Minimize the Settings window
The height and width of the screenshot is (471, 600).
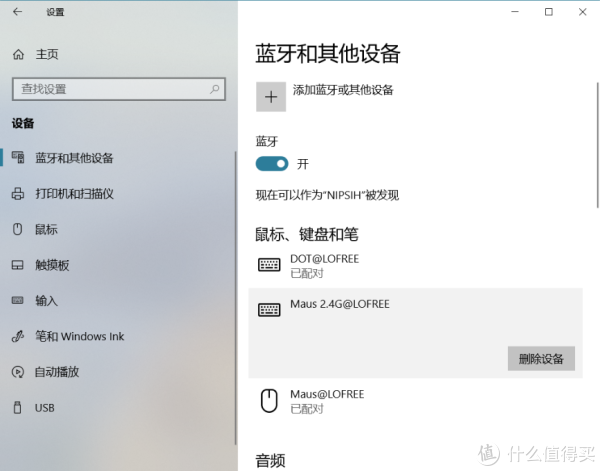pos(515,12)
